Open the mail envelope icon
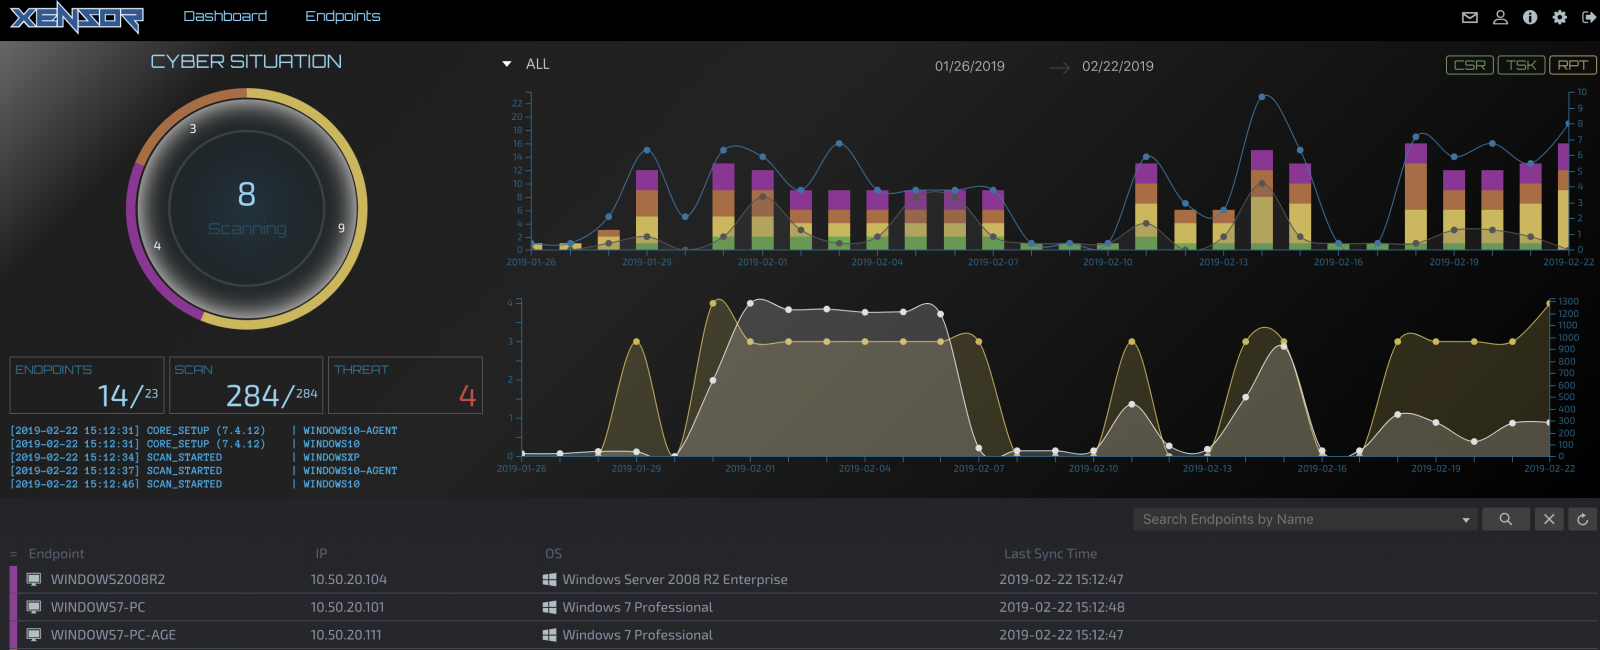 tap(1469, 17)
